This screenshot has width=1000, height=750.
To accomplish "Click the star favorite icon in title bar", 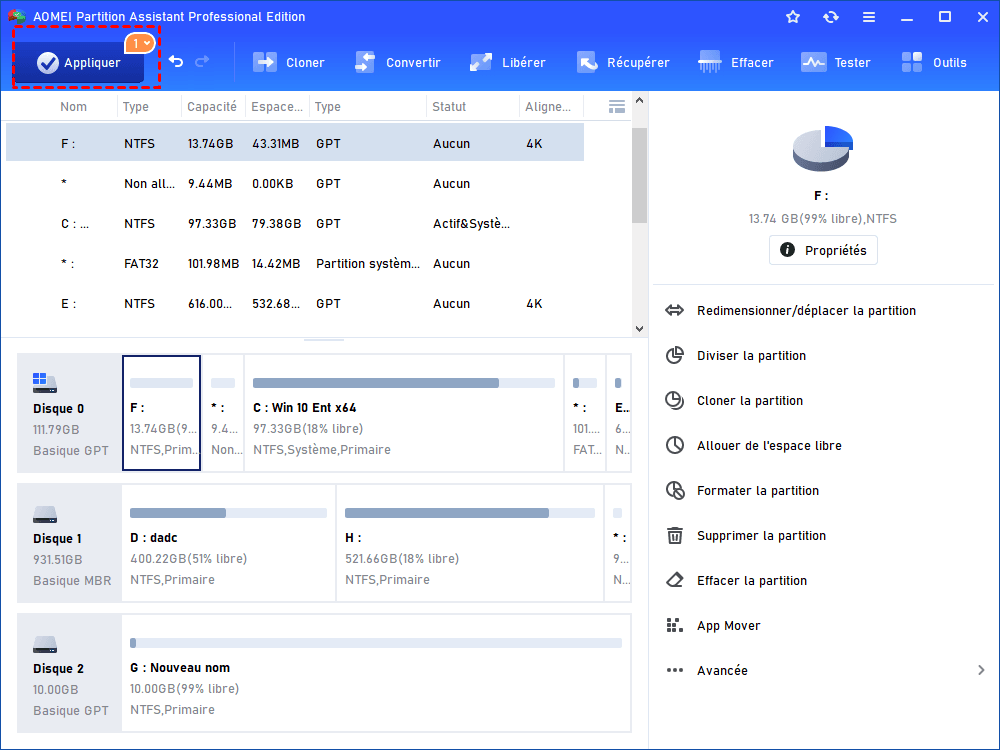I will 793,17.
